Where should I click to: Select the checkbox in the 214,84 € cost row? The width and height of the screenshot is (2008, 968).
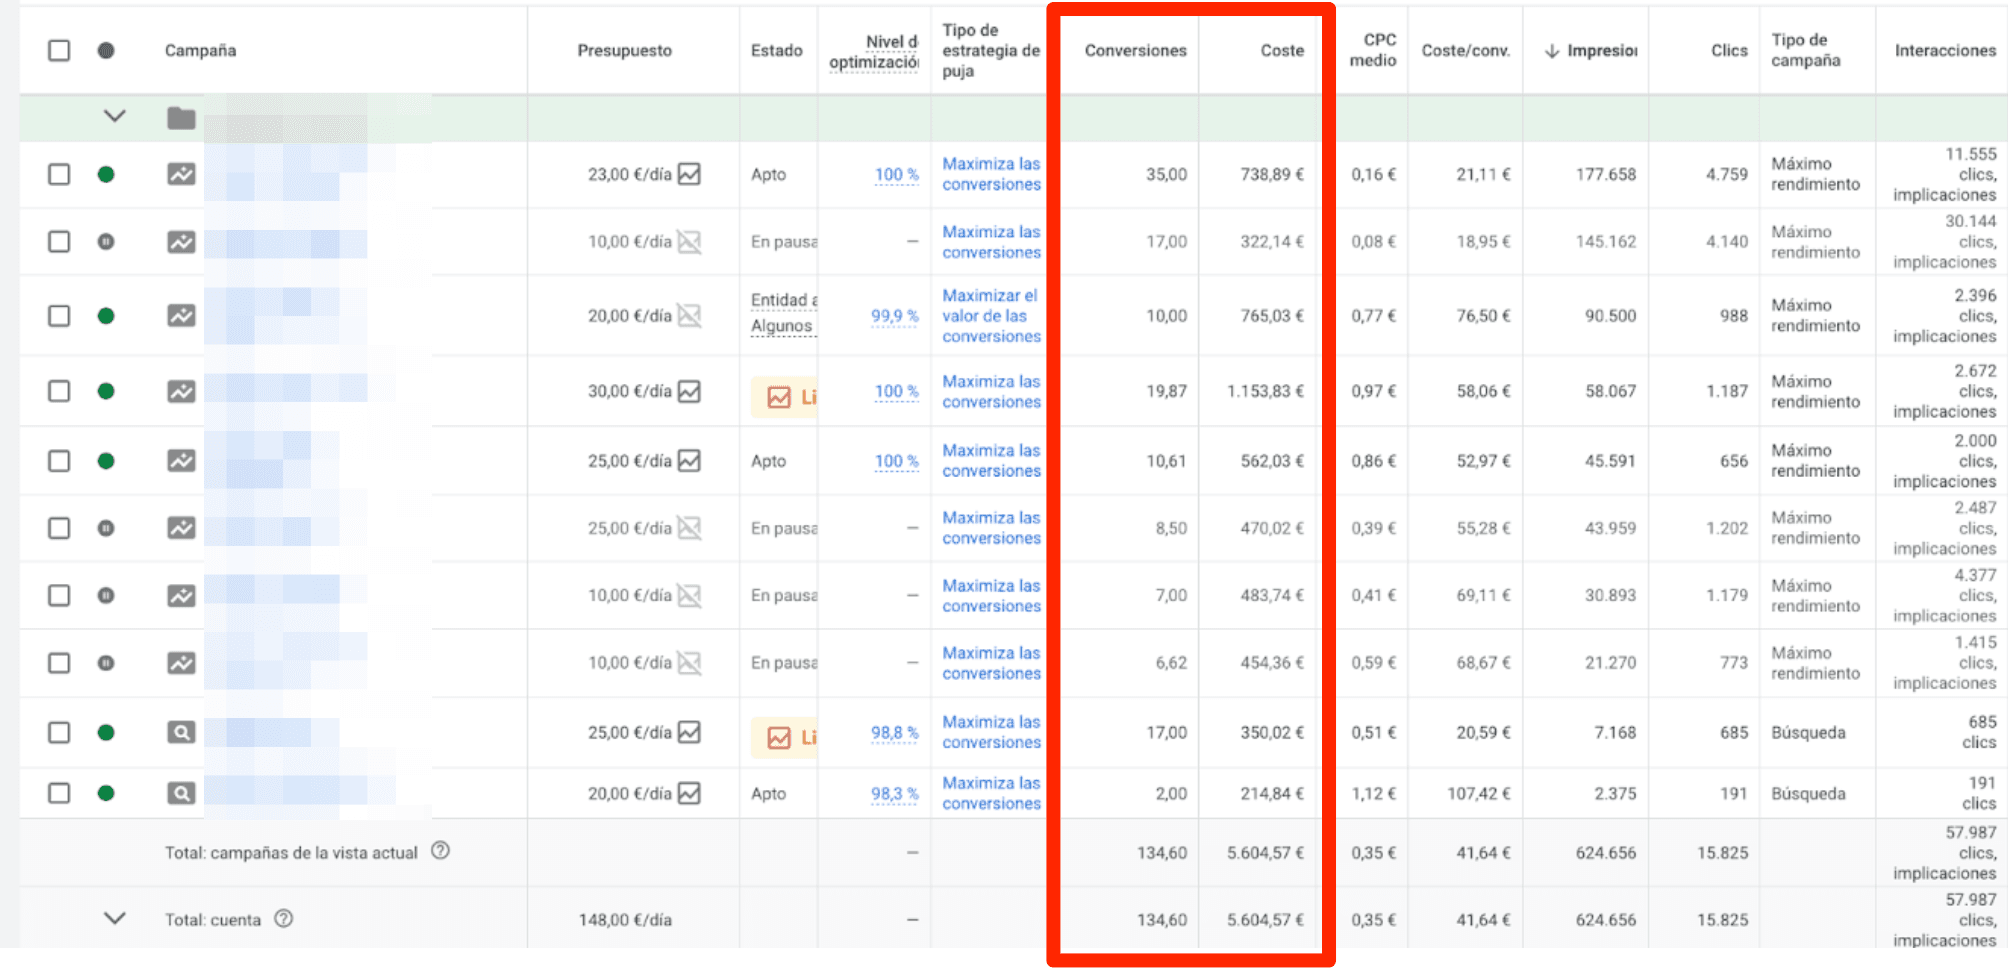(59, 793)
